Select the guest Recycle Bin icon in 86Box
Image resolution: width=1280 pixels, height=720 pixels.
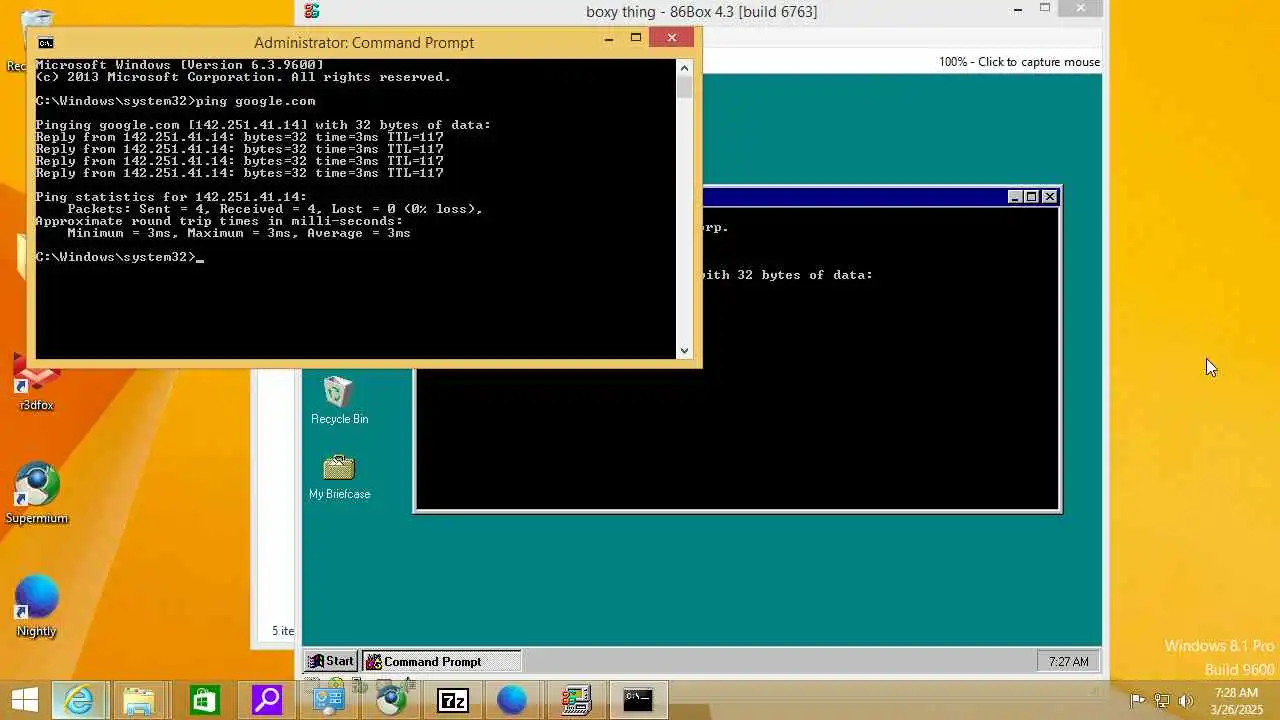pyautogui.click(x=339, y=400)
